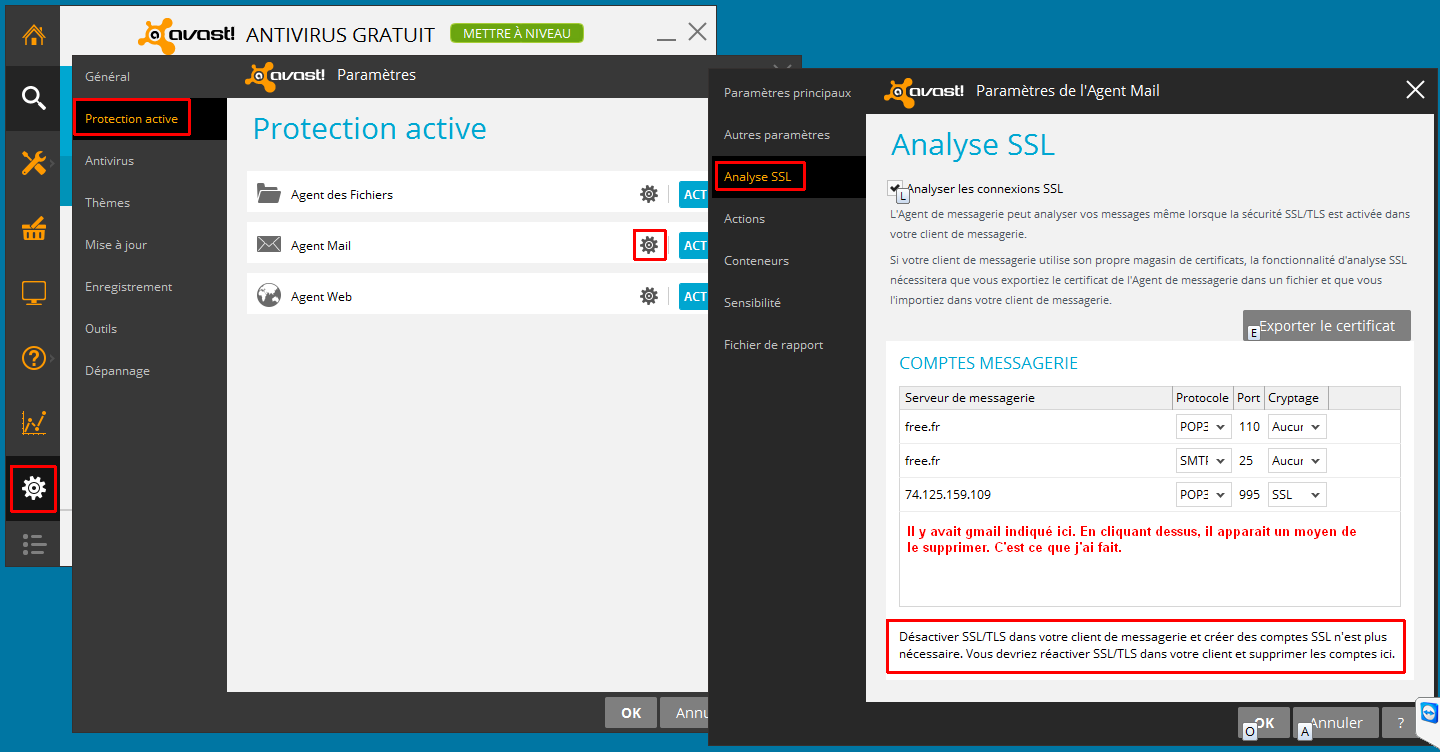Click the Agent Mail envelope icon
Image resolution: width=1440 pixels, height=752 pixels.
(269, 244)
